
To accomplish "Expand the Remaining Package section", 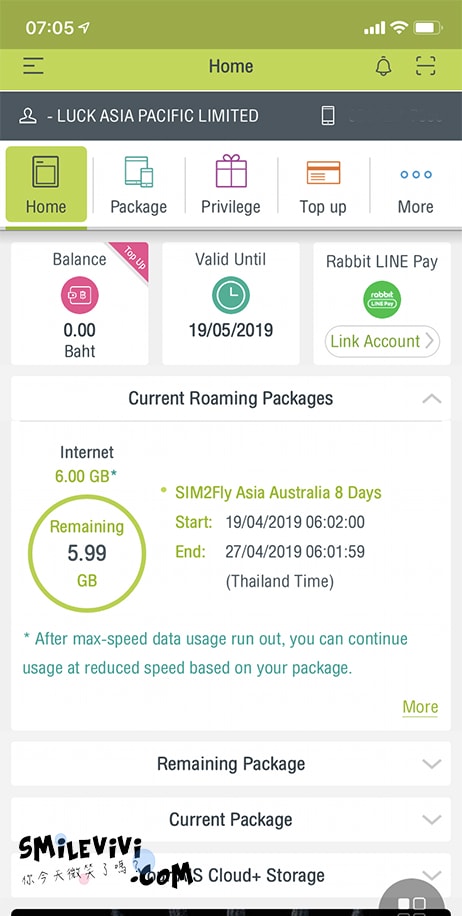I will pyautogui.click(x=231, y=764).
